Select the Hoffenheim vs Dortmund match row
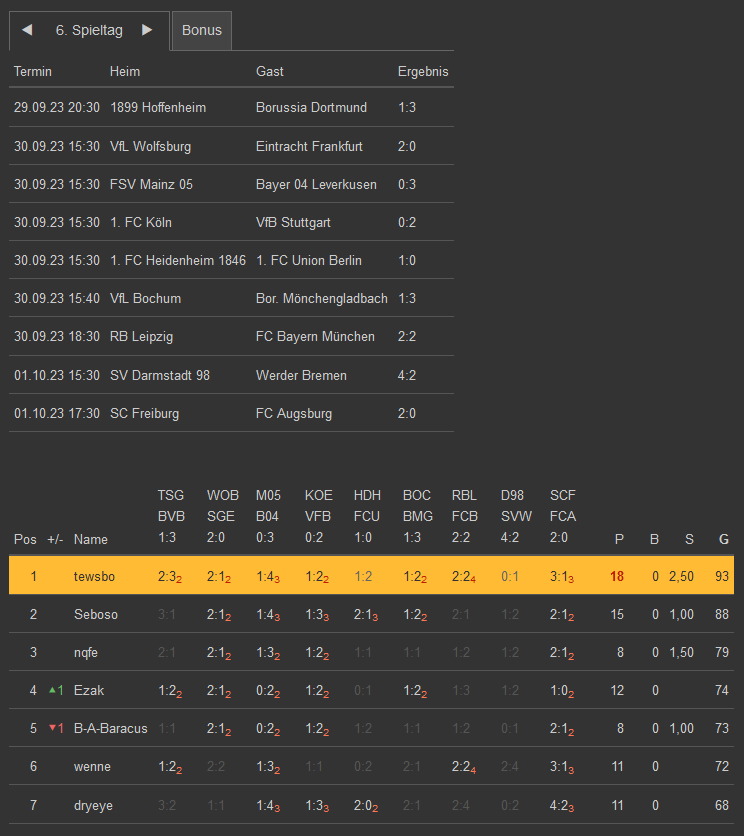Screen dimensions: 744x836 coord(231,107)
